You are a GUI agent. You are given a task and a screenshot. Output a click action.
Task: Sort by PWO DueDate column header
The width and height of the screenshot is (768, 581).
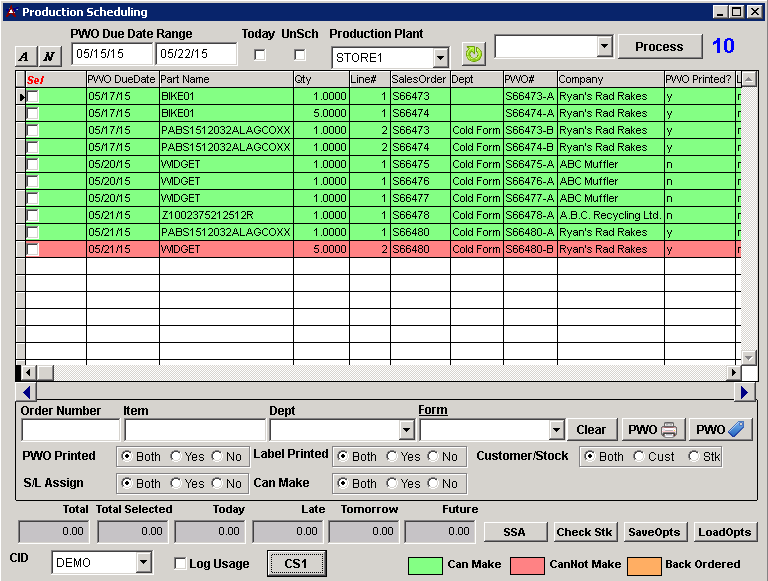pyautogui.click(x=122, y=79)
